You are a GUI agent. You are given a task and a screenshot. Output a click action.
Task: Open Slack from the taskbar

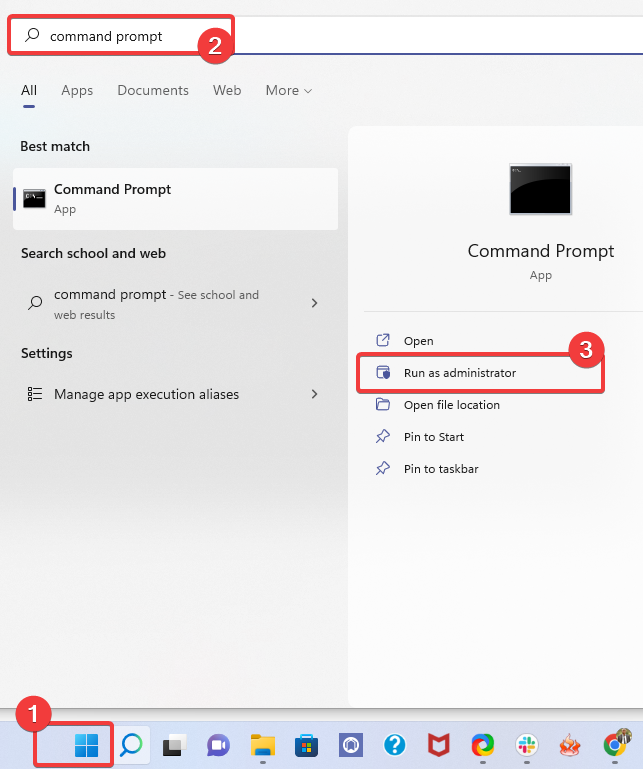tap(526, 745)
